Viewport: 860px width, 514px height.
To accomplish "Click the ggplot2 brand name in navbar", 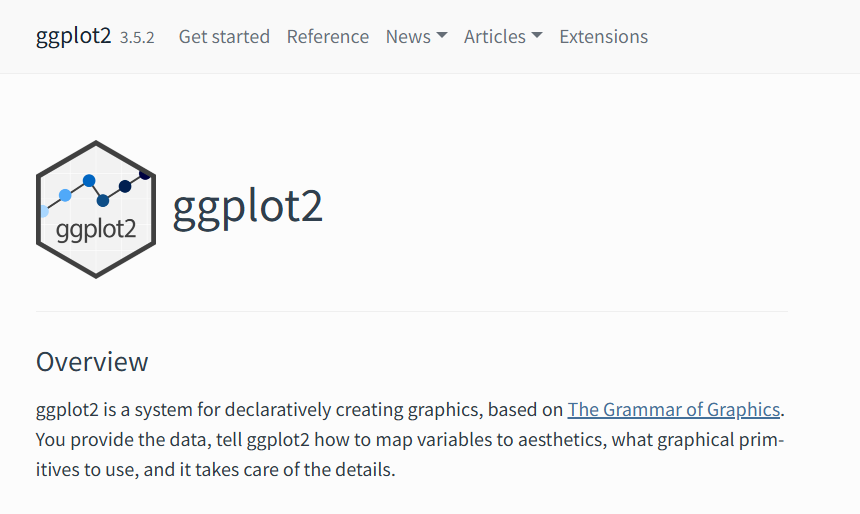I will tap(73, 36).
